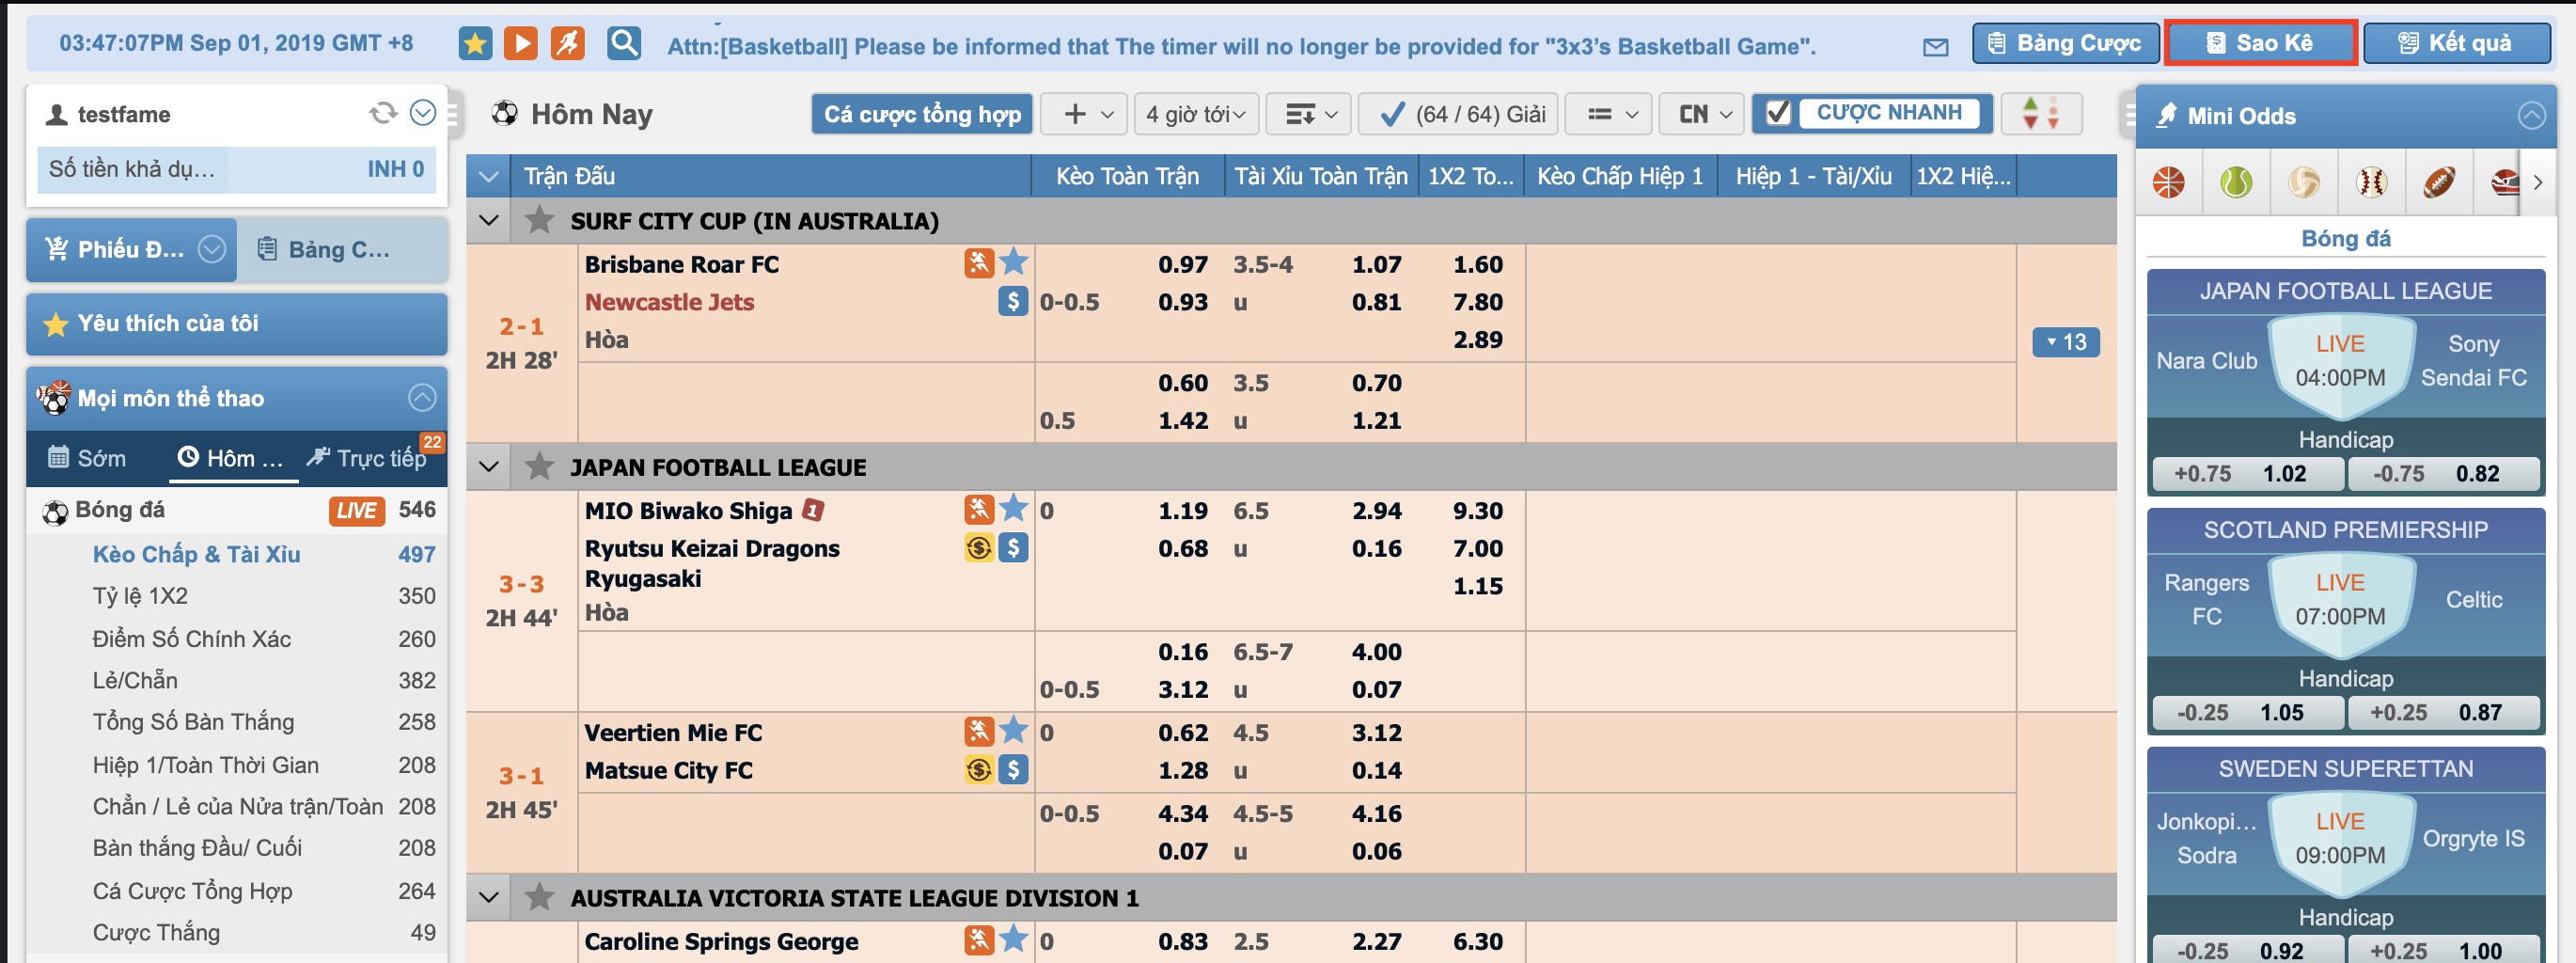Favorite the Surf City Cup league star
The height and width of the screenshot is (963, 2576).
[x=540, y=220]
